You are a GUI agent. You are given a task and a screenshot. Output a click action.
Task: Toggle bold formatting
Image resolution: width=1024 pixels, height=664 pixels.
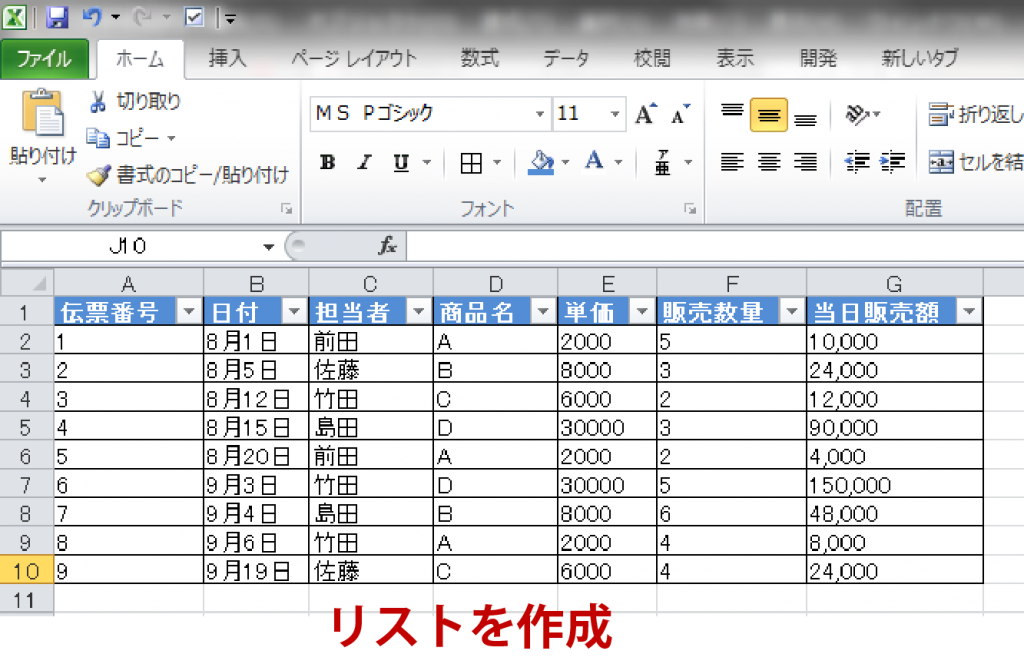point(327,162)
